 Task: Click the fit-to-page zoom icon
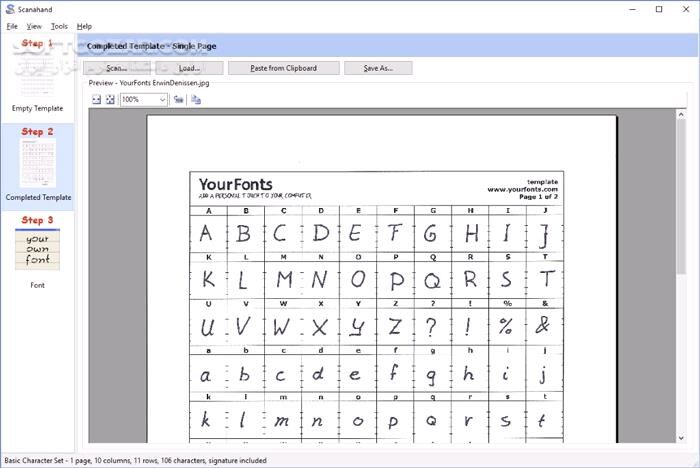[109, 100]
